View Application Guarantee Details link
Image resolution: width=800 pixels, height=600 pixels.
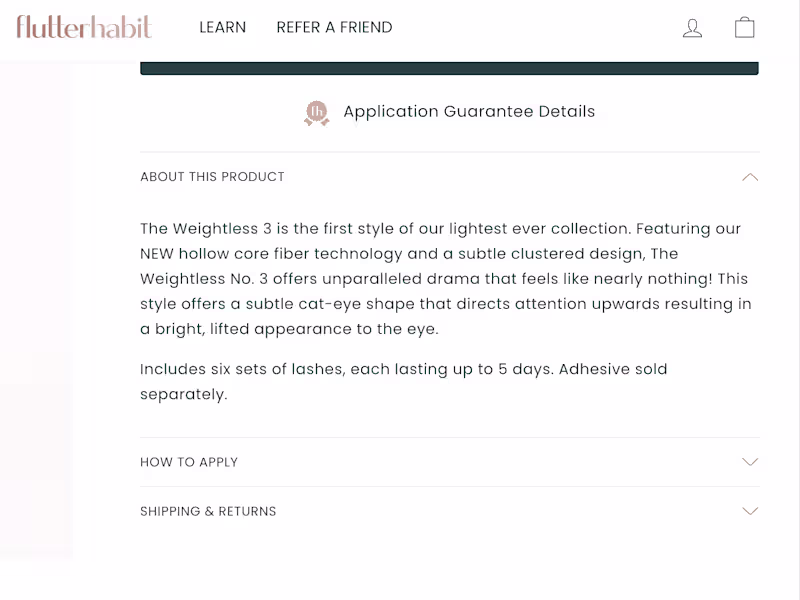click(469, 112)
